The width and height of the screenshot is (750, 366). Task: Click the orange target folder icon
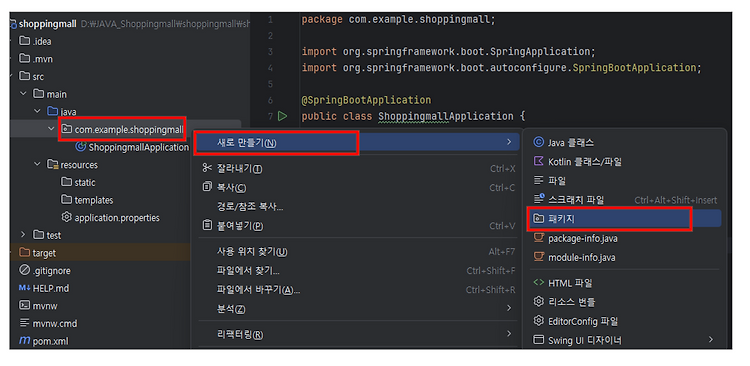coord(24,253)
